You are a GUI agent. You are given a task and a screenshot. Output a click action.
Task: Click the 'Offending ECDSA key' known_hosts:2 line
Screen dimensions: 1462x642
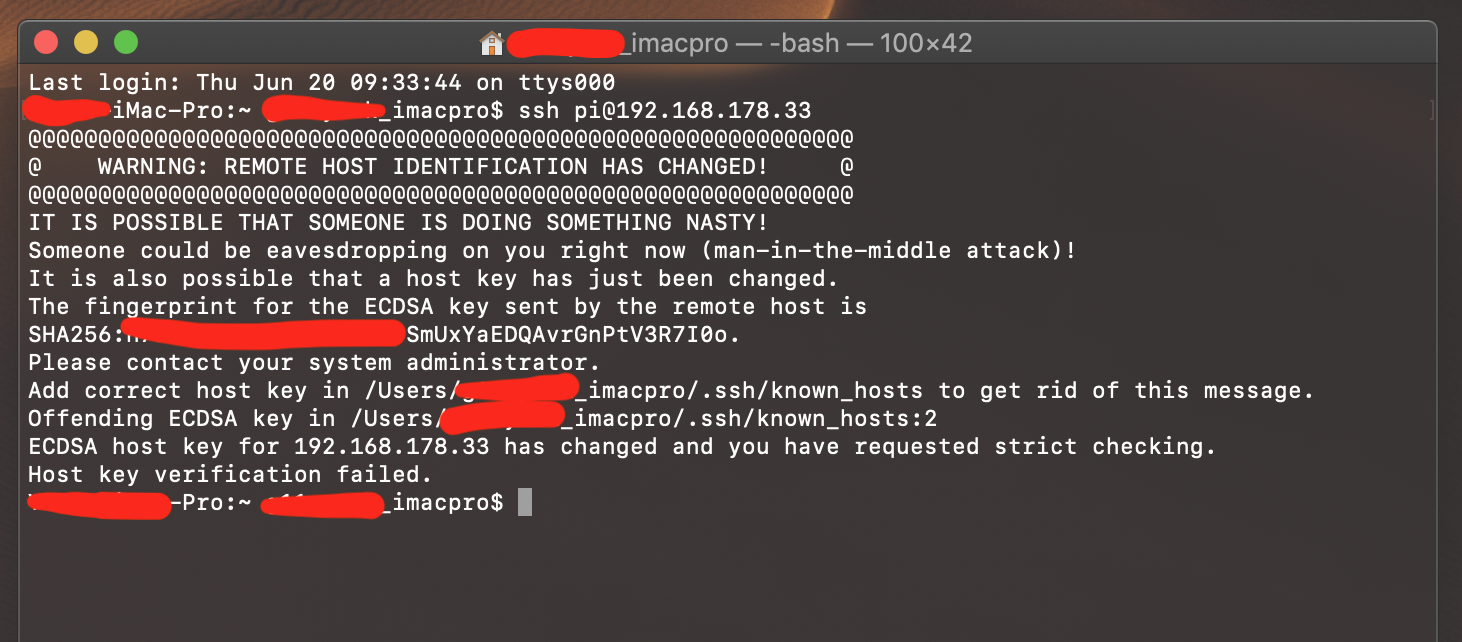481,418
